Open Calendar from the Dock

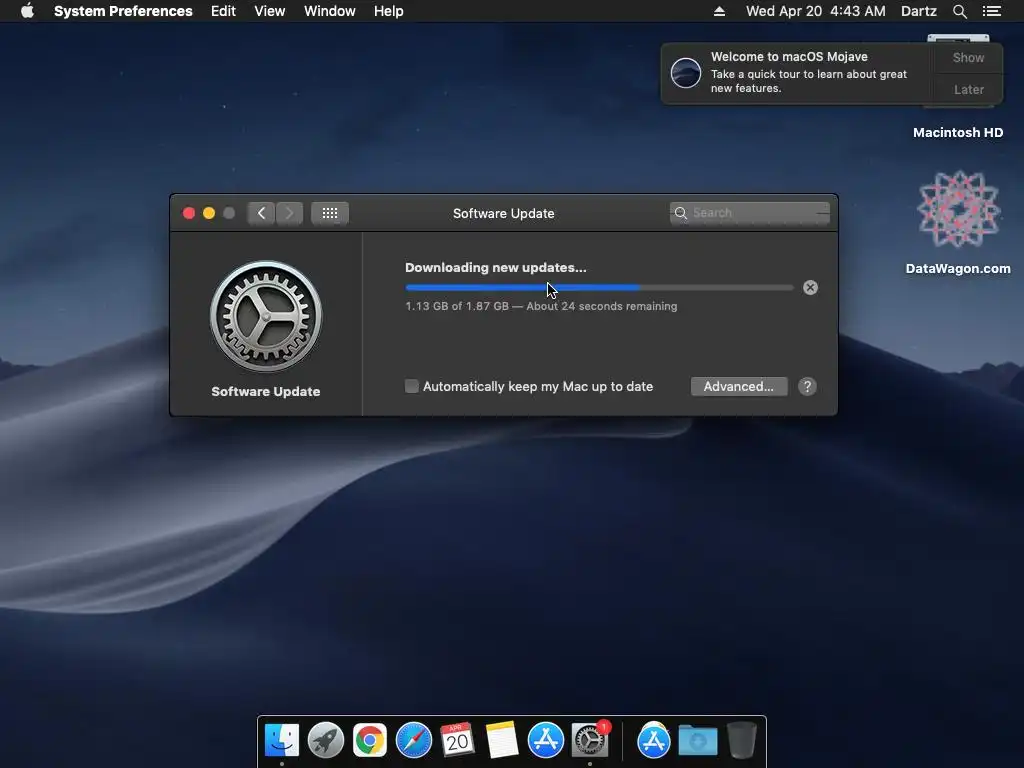click(457, 740)
